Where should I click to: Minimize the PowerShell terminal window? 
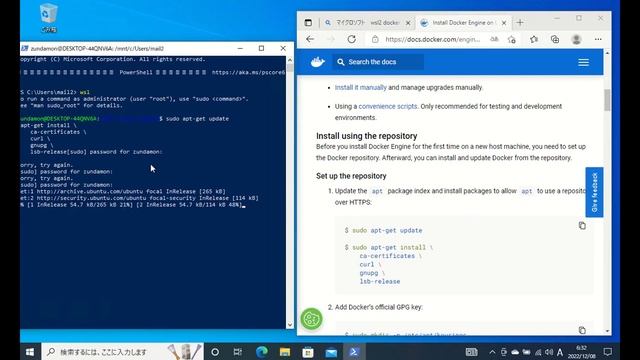coord(240,48)
